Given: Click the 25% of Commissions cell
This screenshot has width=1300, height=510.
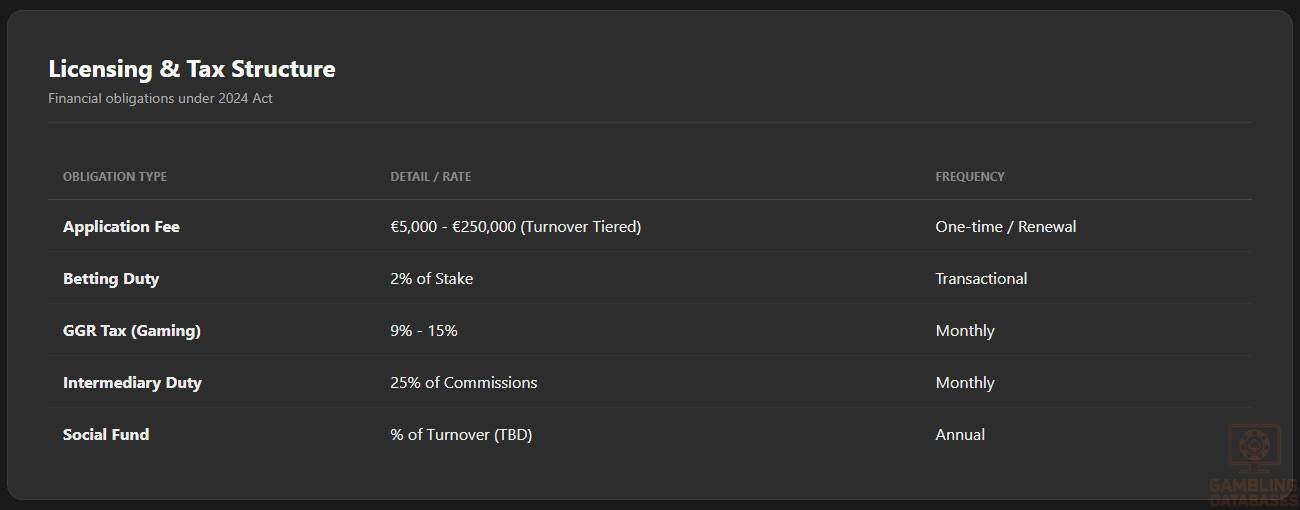Looking at the screenshot, I should (464, 383).
